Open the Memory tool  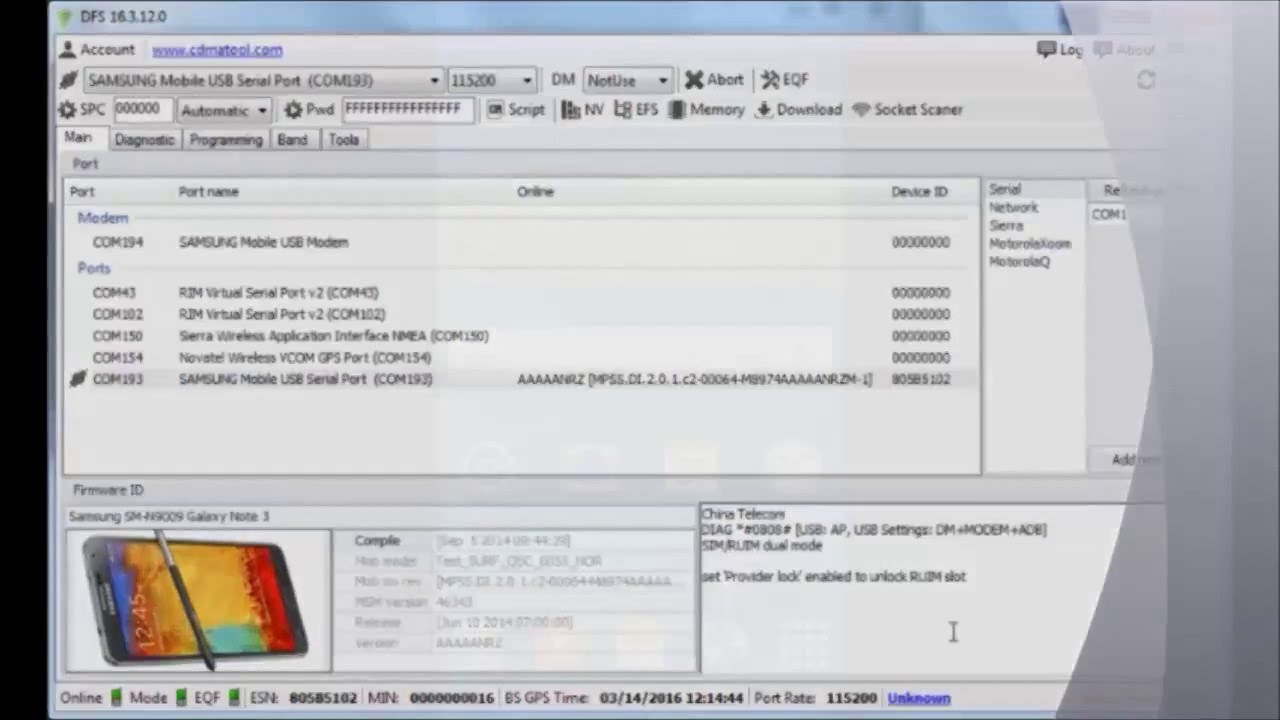click(706, 110)
